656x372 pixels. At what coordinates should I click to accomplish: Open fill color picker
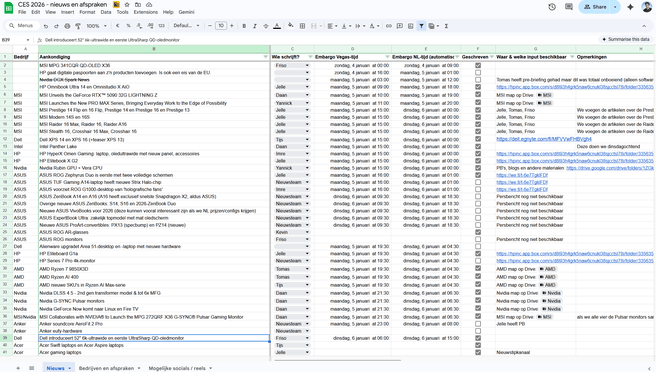point(291,26)
